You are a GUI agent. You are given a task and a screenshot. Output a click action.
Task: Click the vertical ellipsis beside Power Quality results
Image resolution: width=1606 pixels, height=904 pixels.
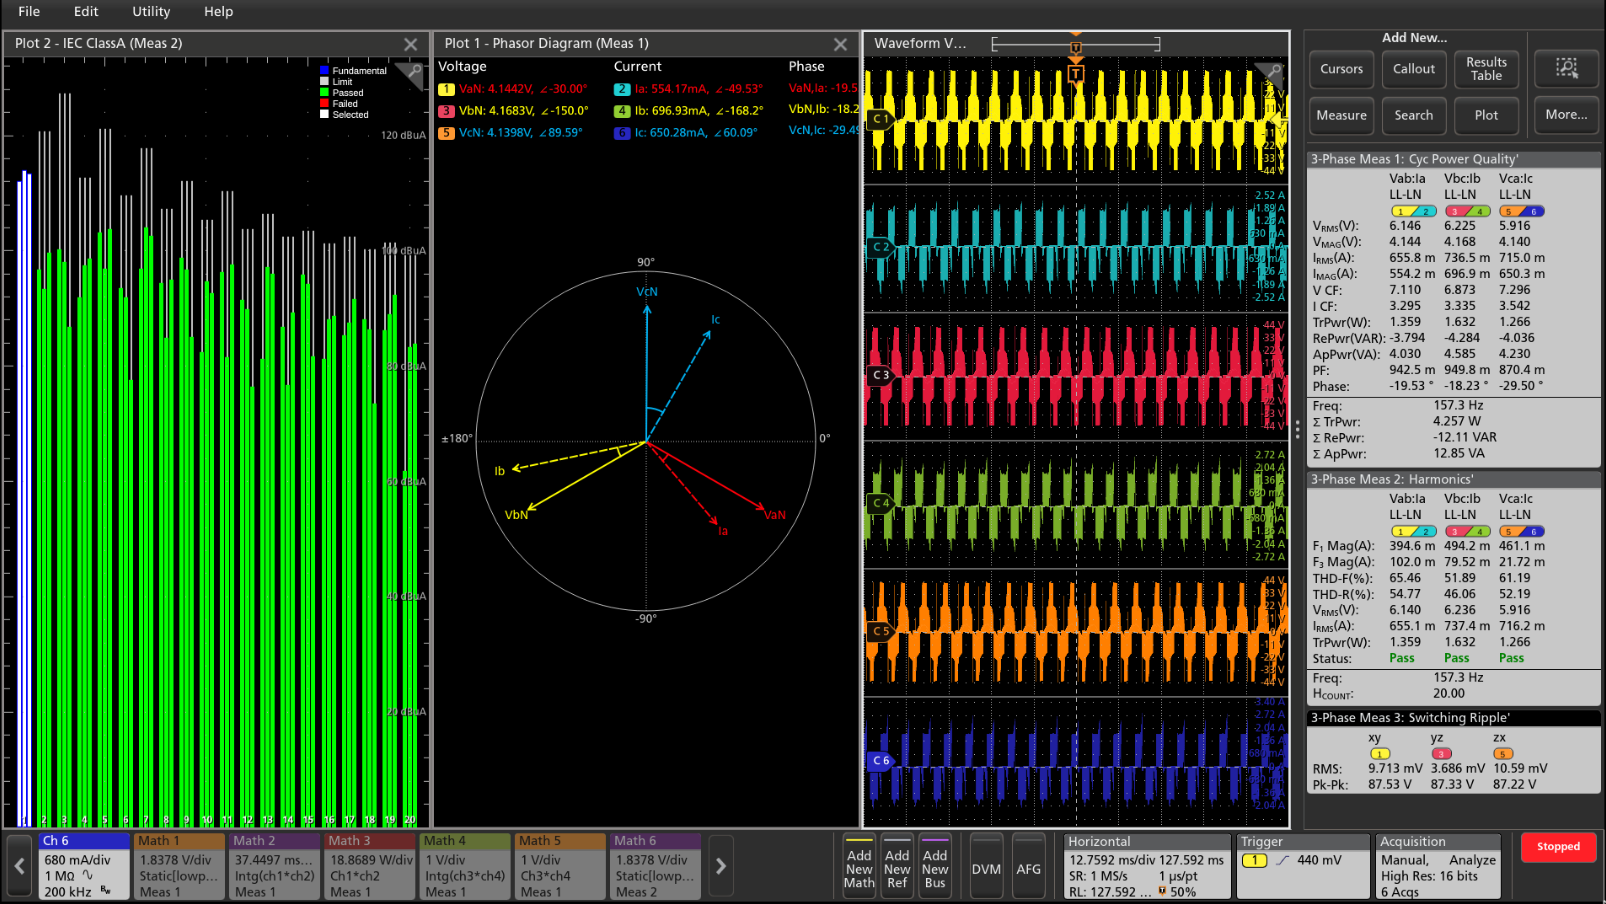(1297, 430)
